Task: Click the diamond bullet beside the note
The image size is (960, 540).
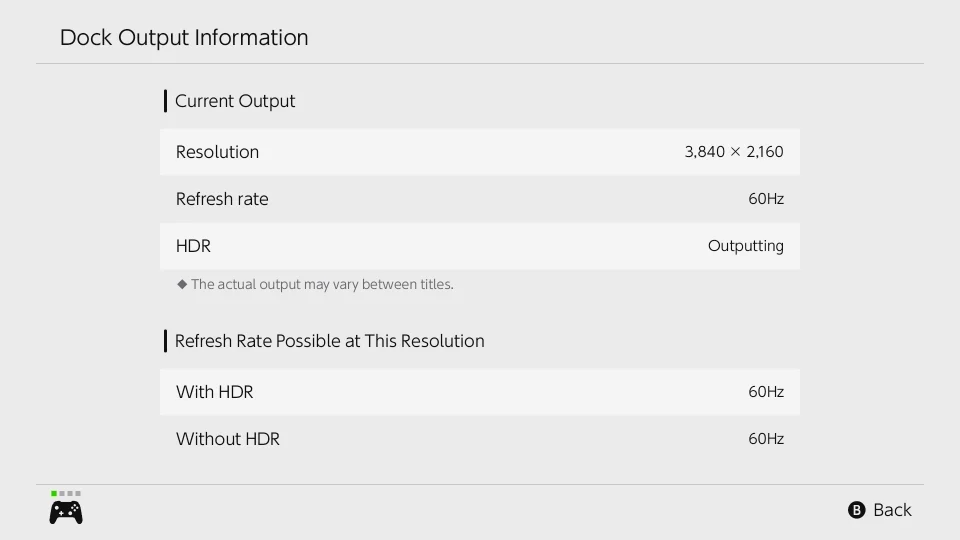Action: coord(182,284)
